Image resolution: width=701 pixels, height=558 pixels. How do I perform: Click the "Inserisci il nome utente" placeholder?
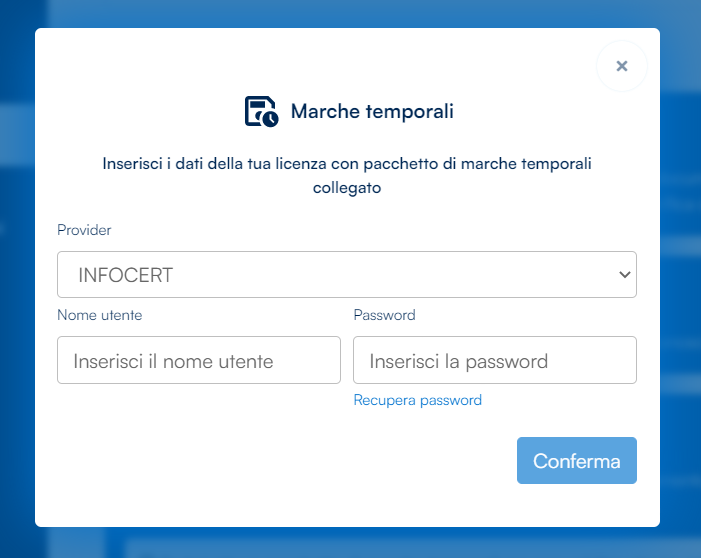173,361
